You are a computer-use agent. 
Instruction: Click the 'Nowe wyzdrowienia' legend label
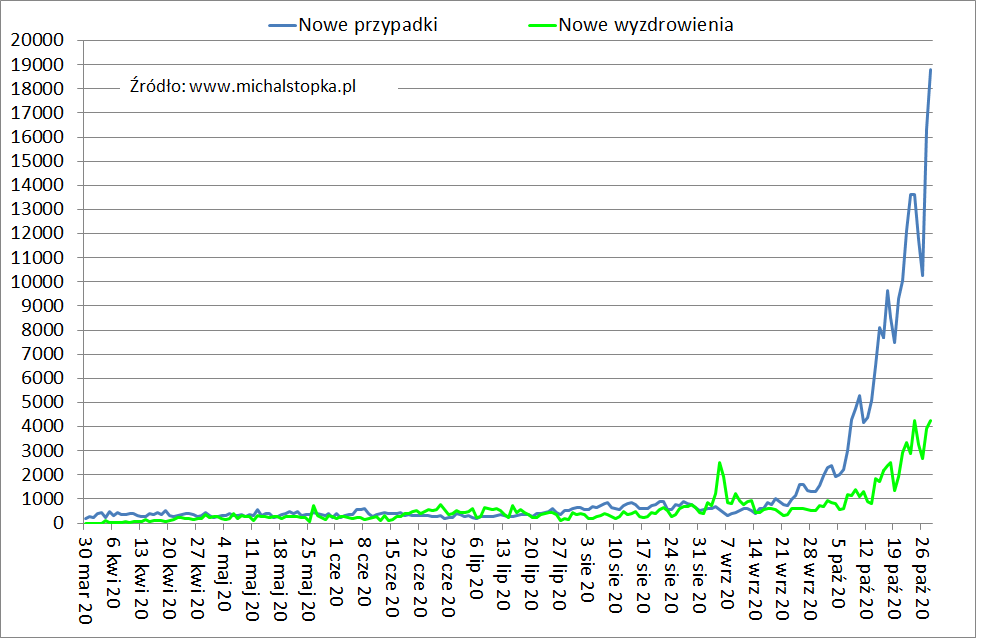pos(646,25)
